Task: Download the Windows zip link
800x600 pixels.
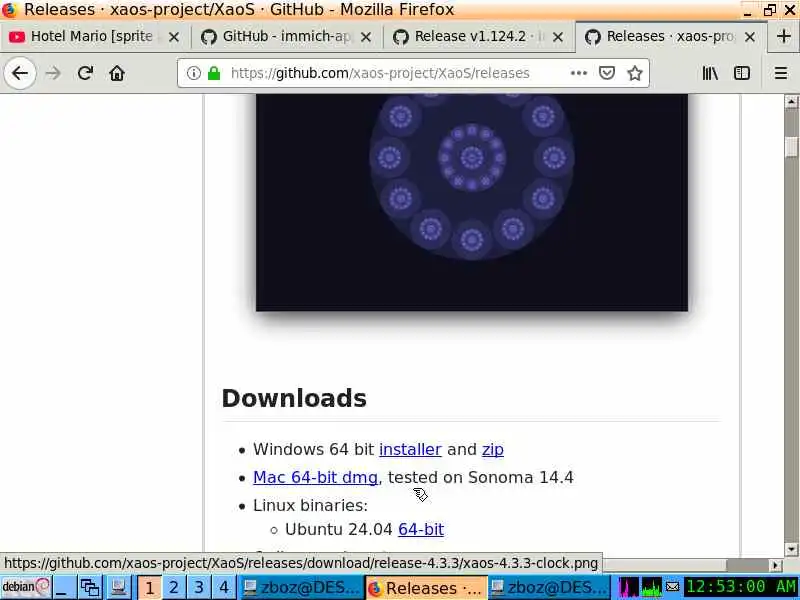Action: [x=492, y=449]
